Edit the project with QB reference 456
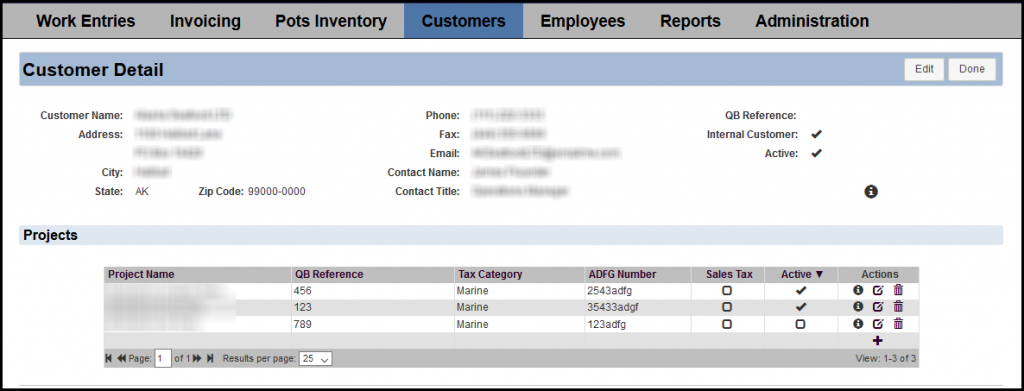This screenshot has width=1024, height=391. point(878,290)
